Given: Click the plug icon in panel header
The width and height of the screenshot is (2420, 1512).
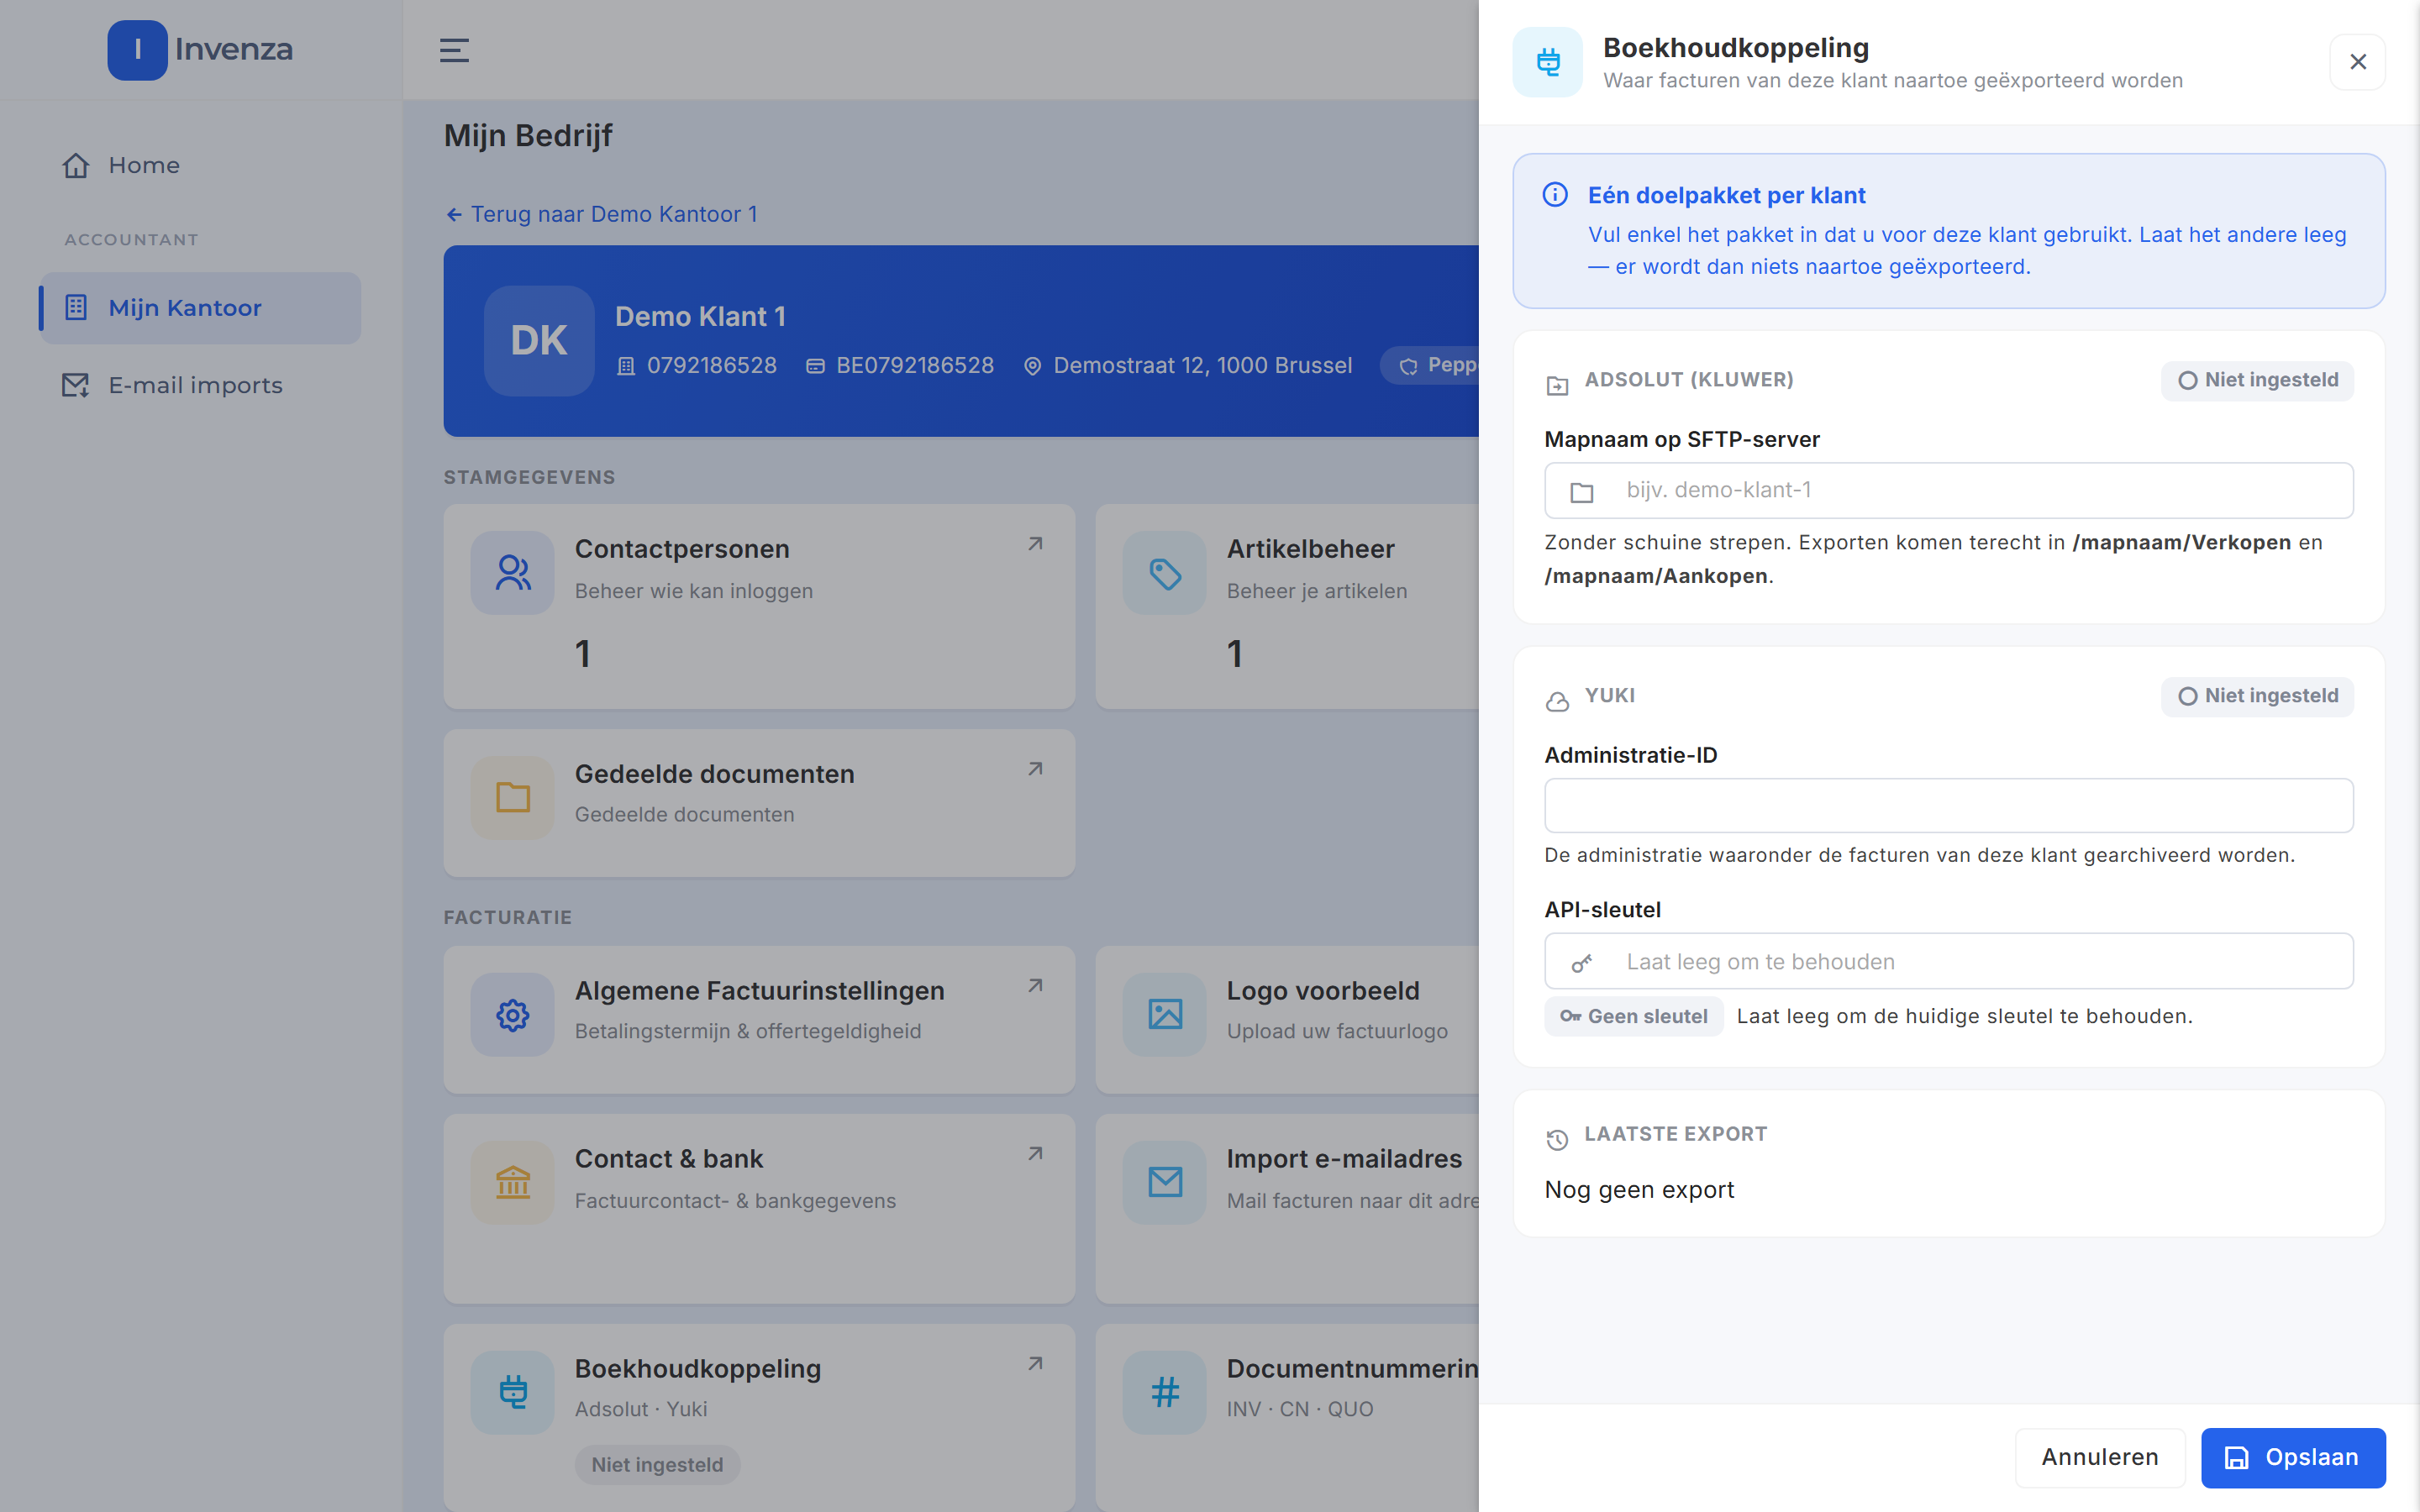Looking at the screenshot, I should tap(1547, 62).
